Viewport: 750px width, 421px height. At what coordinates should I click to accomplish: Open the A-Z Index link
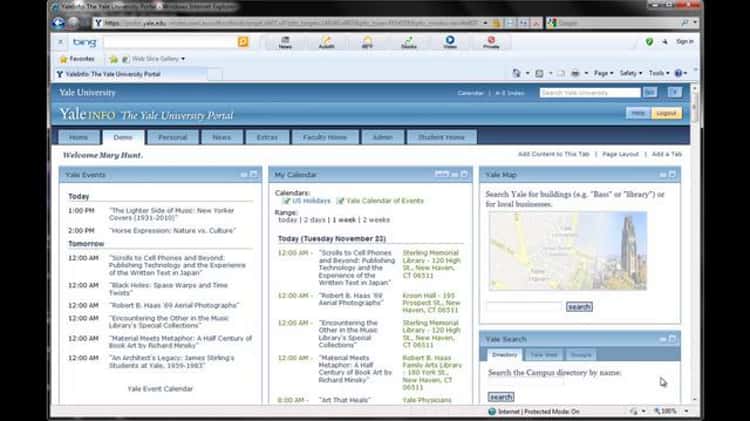(510, 93)
